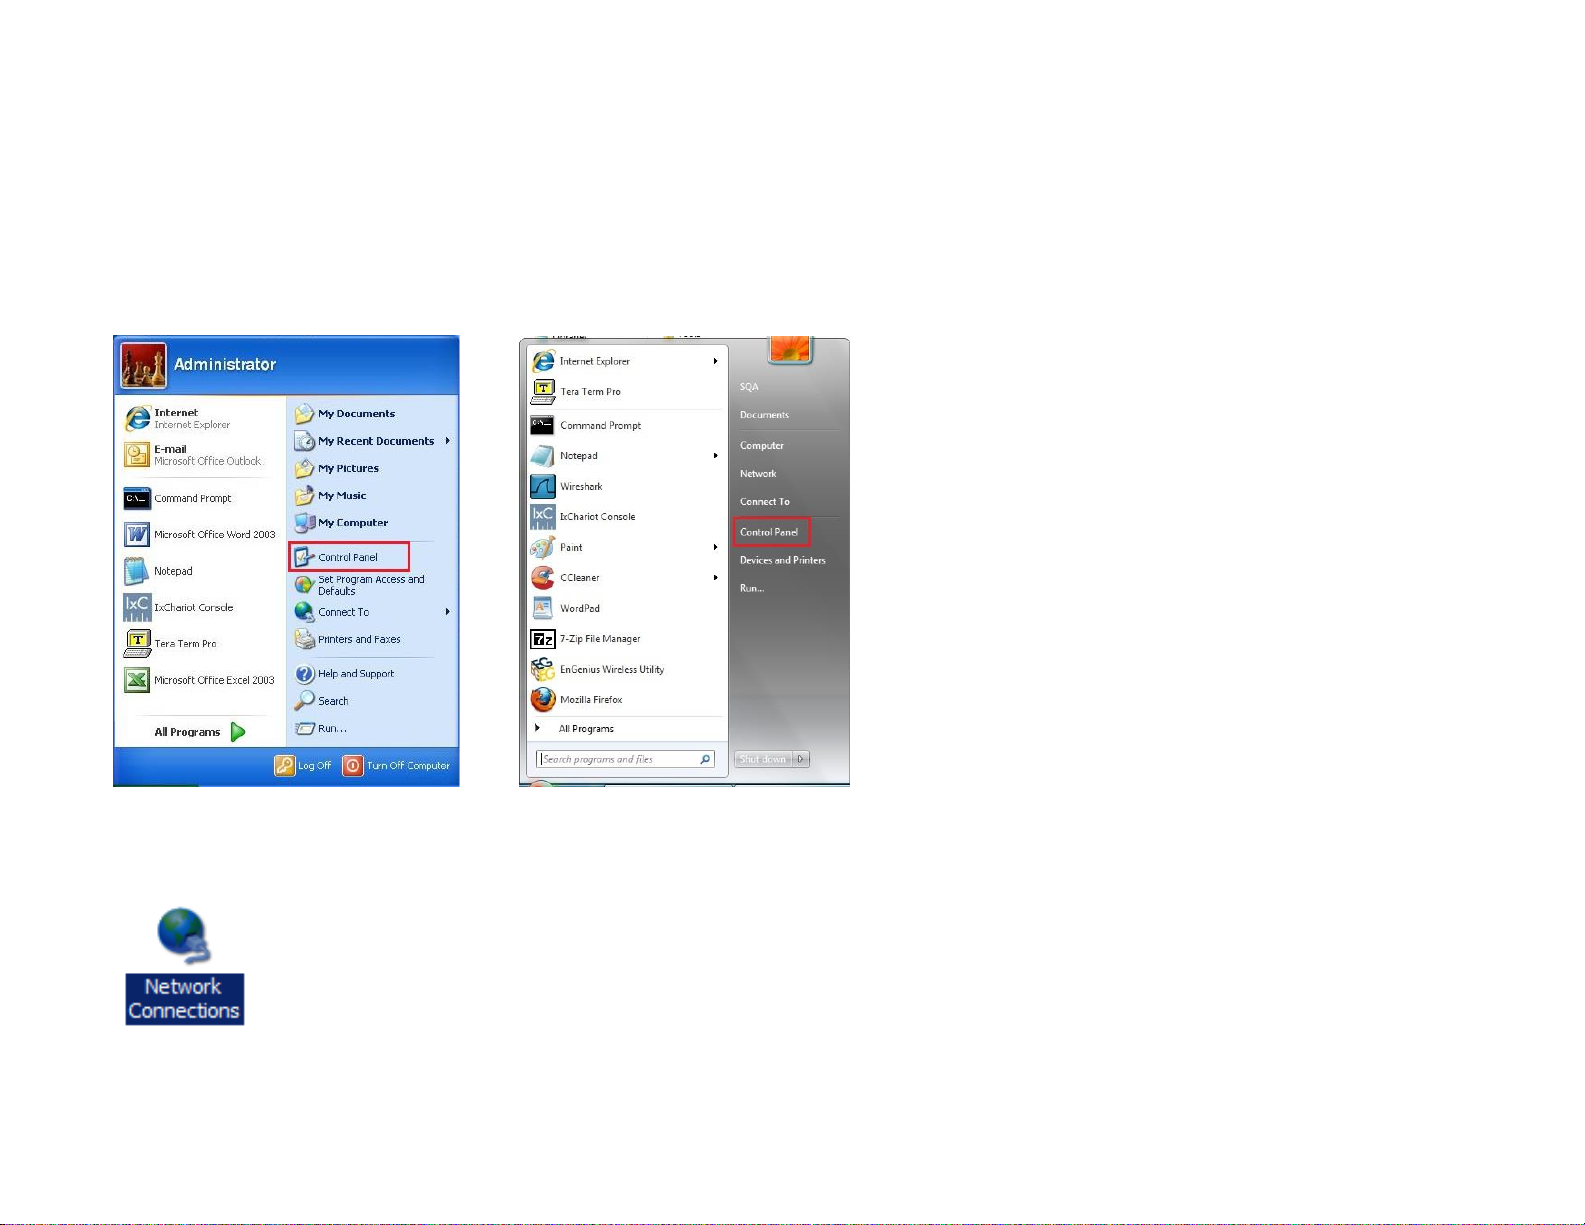Expand the Paint jump list arrow
1585x1225 pixels.
point(716,547)
